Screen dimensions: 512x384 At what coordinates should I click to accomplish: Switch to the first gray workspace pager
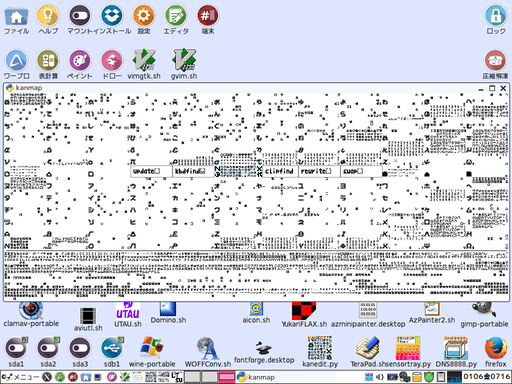pos(193,377)
